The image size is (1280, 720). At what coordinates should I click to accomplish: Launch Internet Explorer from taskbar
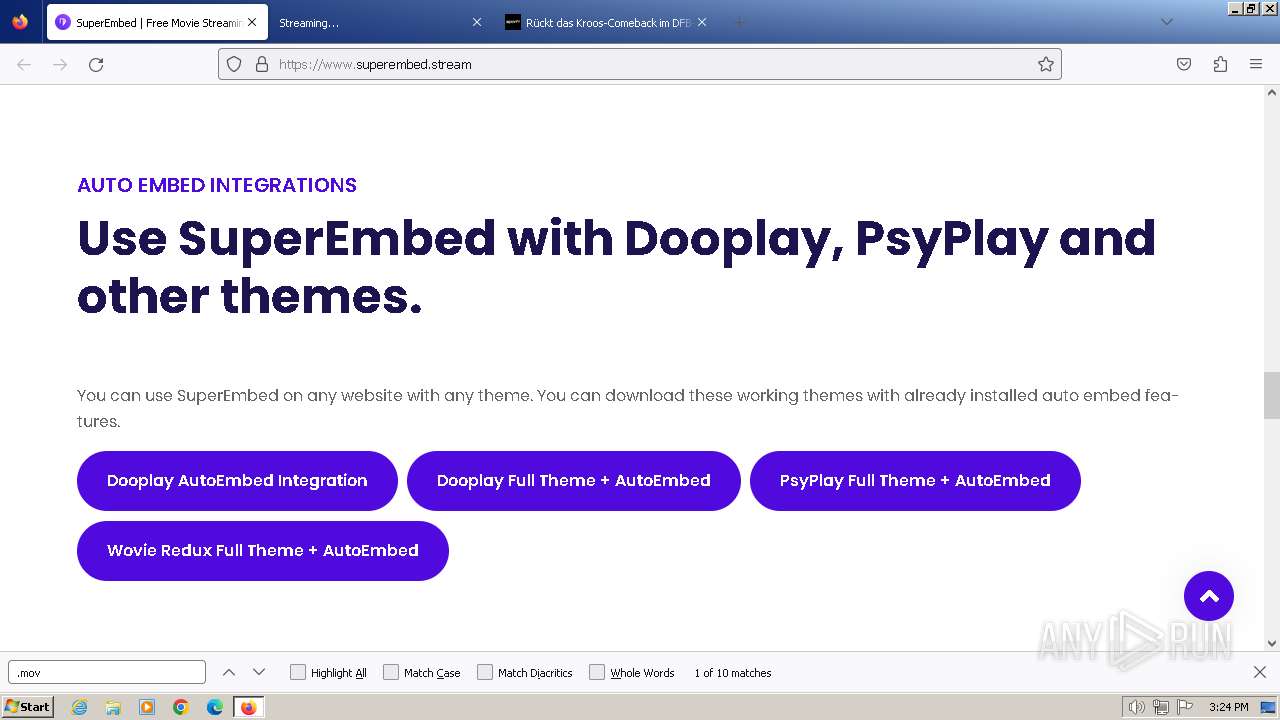79,707
